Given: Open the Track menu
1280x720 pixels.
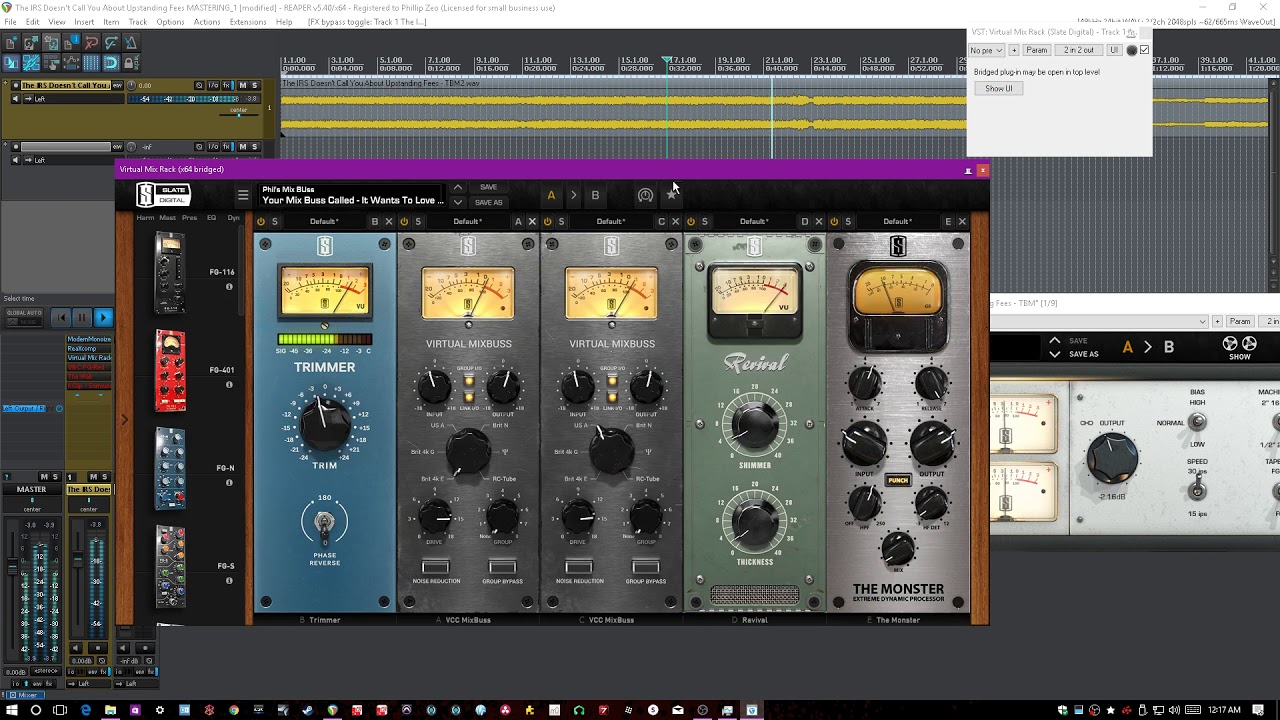Looking at the screenshot, I should click(138, 22).
